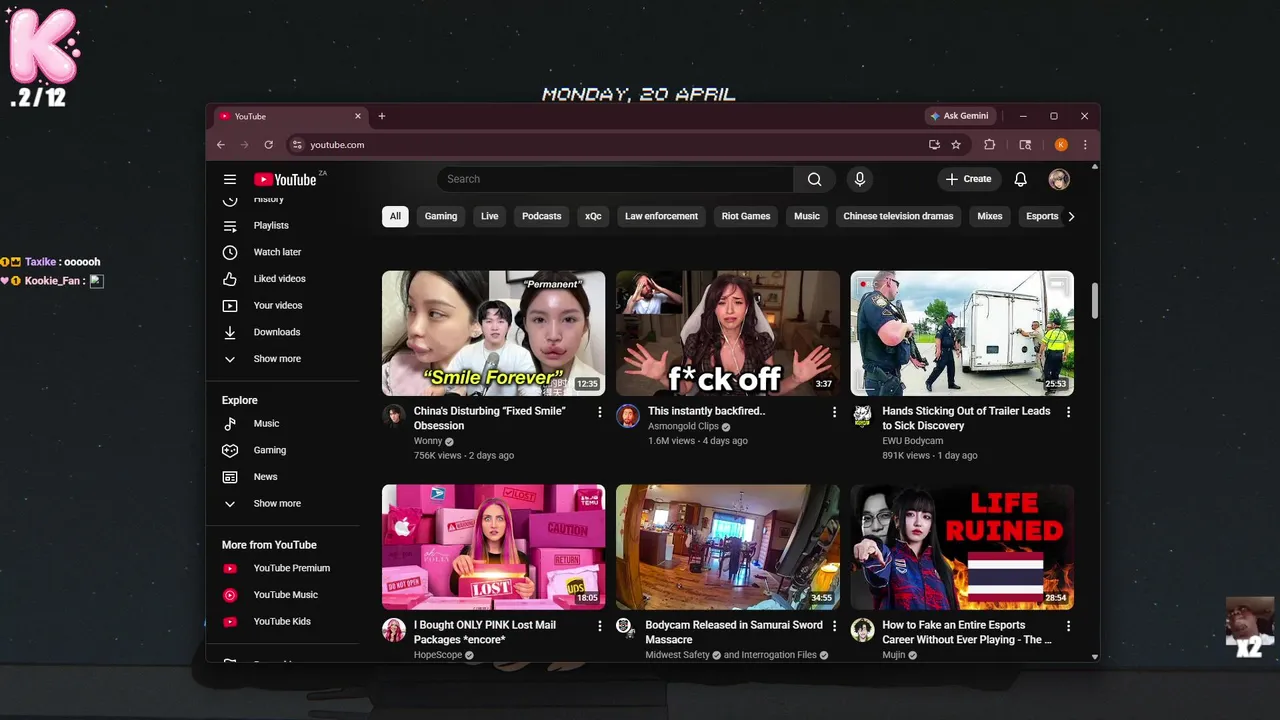1280x720 pixels.
Task: Click the YouTube search input field
Action: [615, 179]
